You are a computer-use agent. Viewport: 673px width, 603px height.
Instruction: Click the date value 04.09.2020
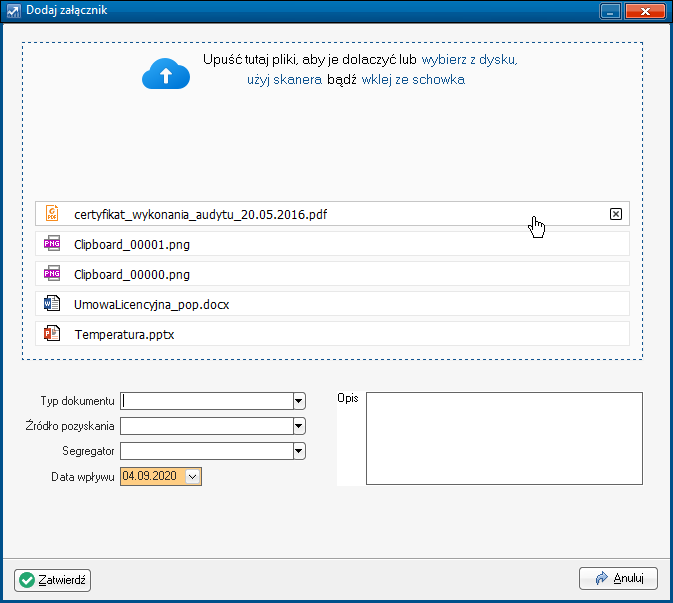click(x=149, y=476)
